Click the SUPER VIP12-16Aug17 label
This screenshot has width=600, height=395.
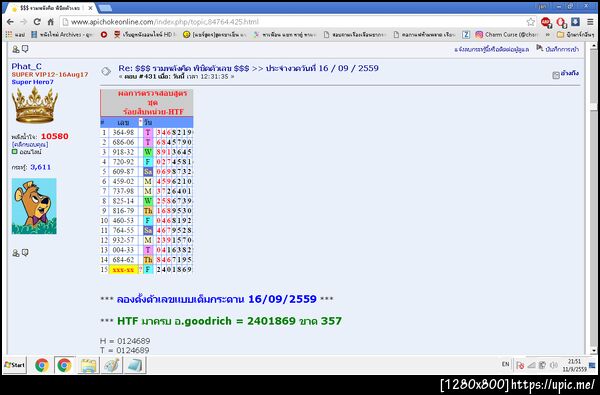(50, 75)
